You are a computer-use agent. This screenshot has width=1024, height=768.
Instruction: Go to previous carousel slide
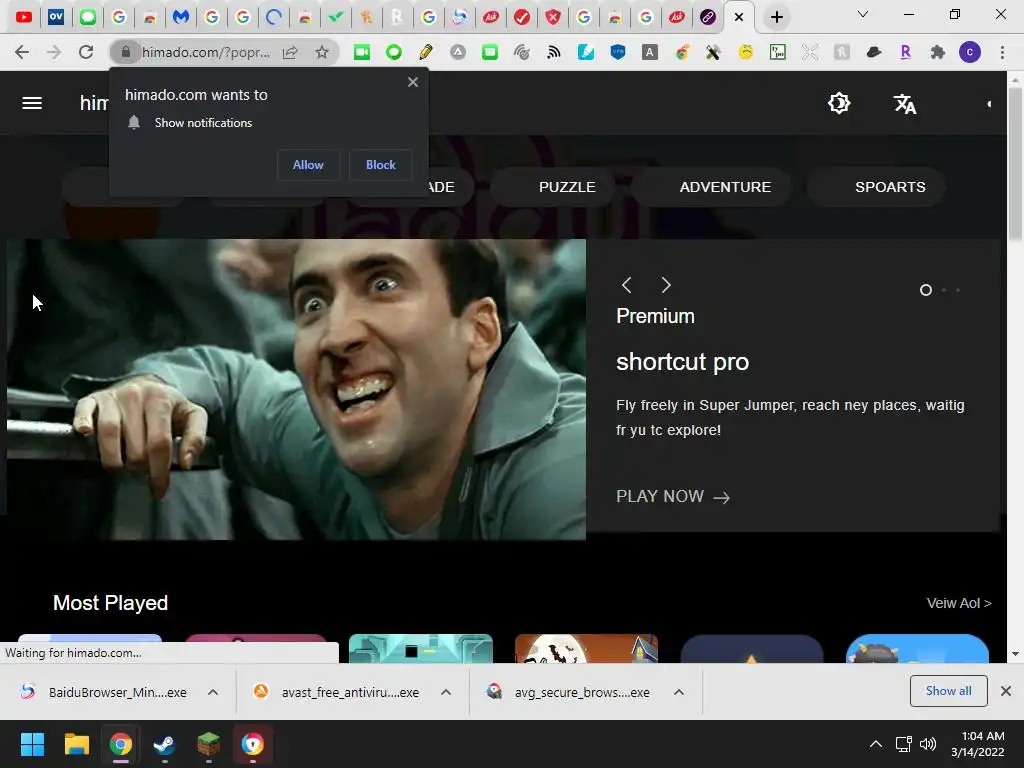[627, 285]
